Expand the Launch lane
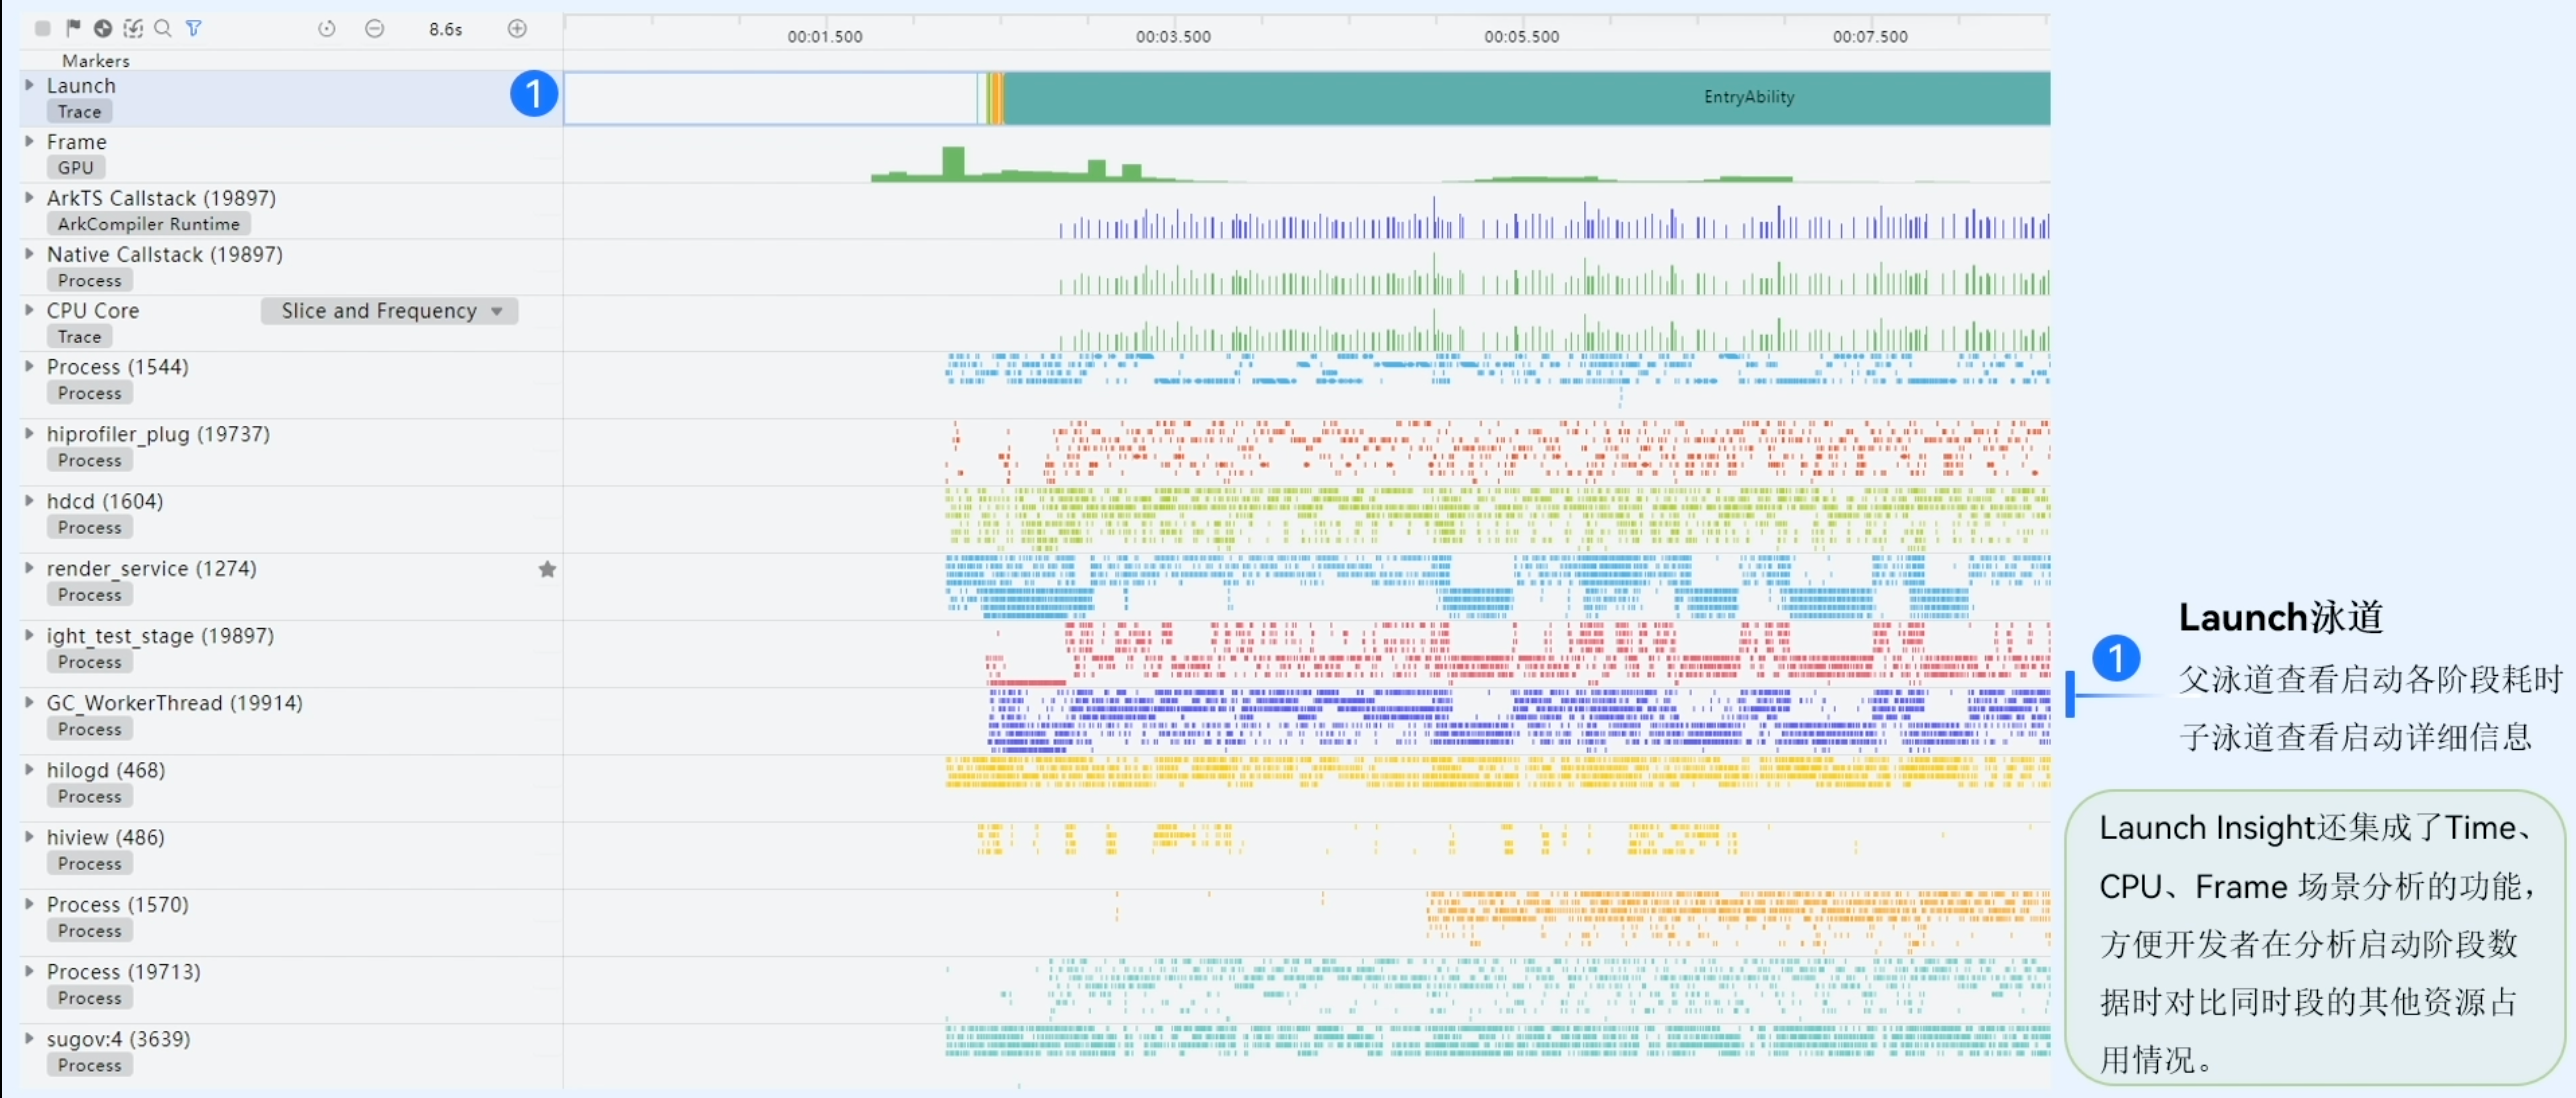Viewport: 2576px width, 1098px height. click(x=29, y=85)
